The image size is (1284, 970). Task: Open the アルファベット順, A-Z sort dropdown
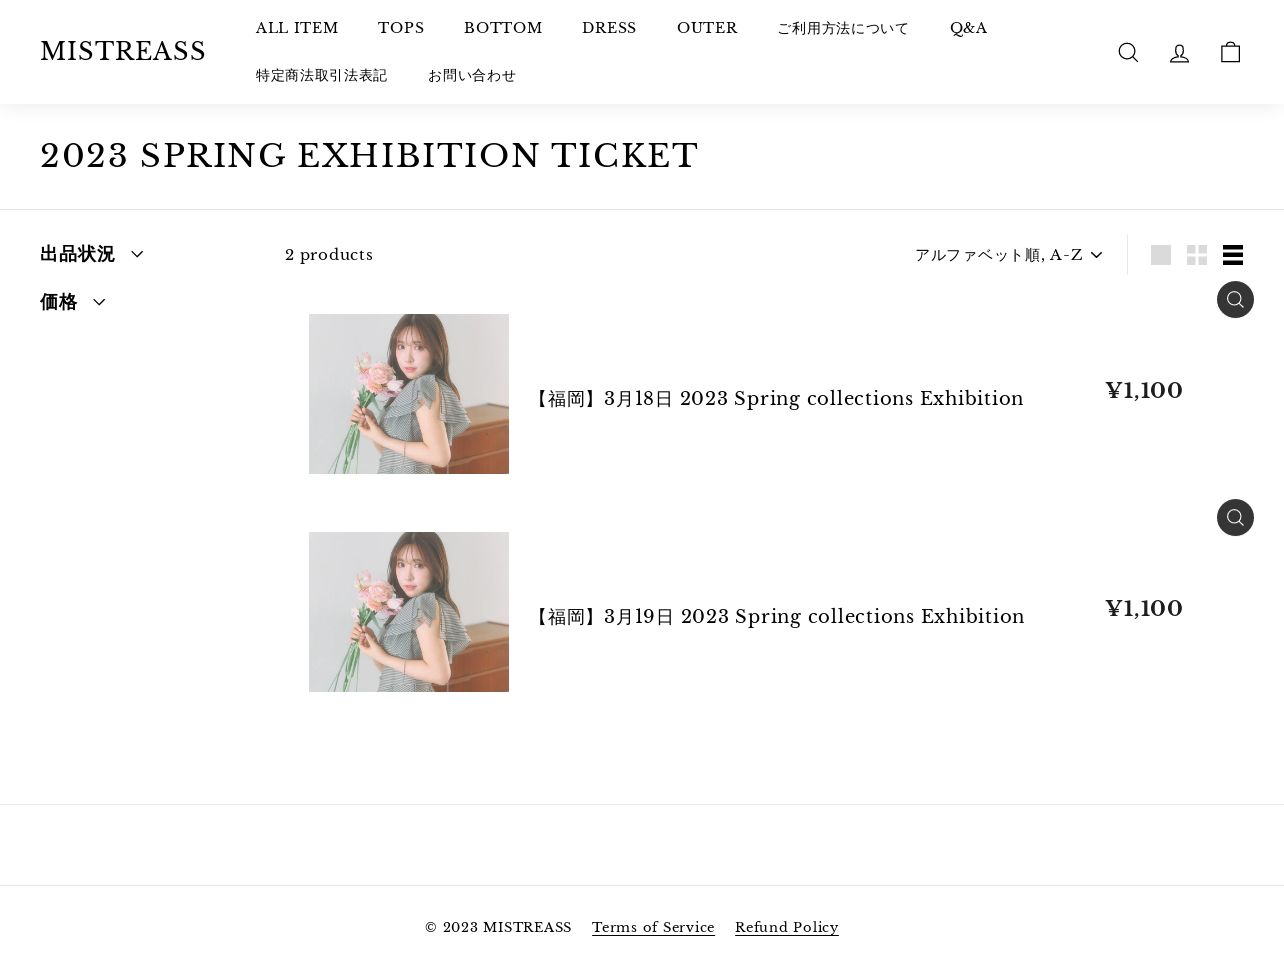(1008, 255)
